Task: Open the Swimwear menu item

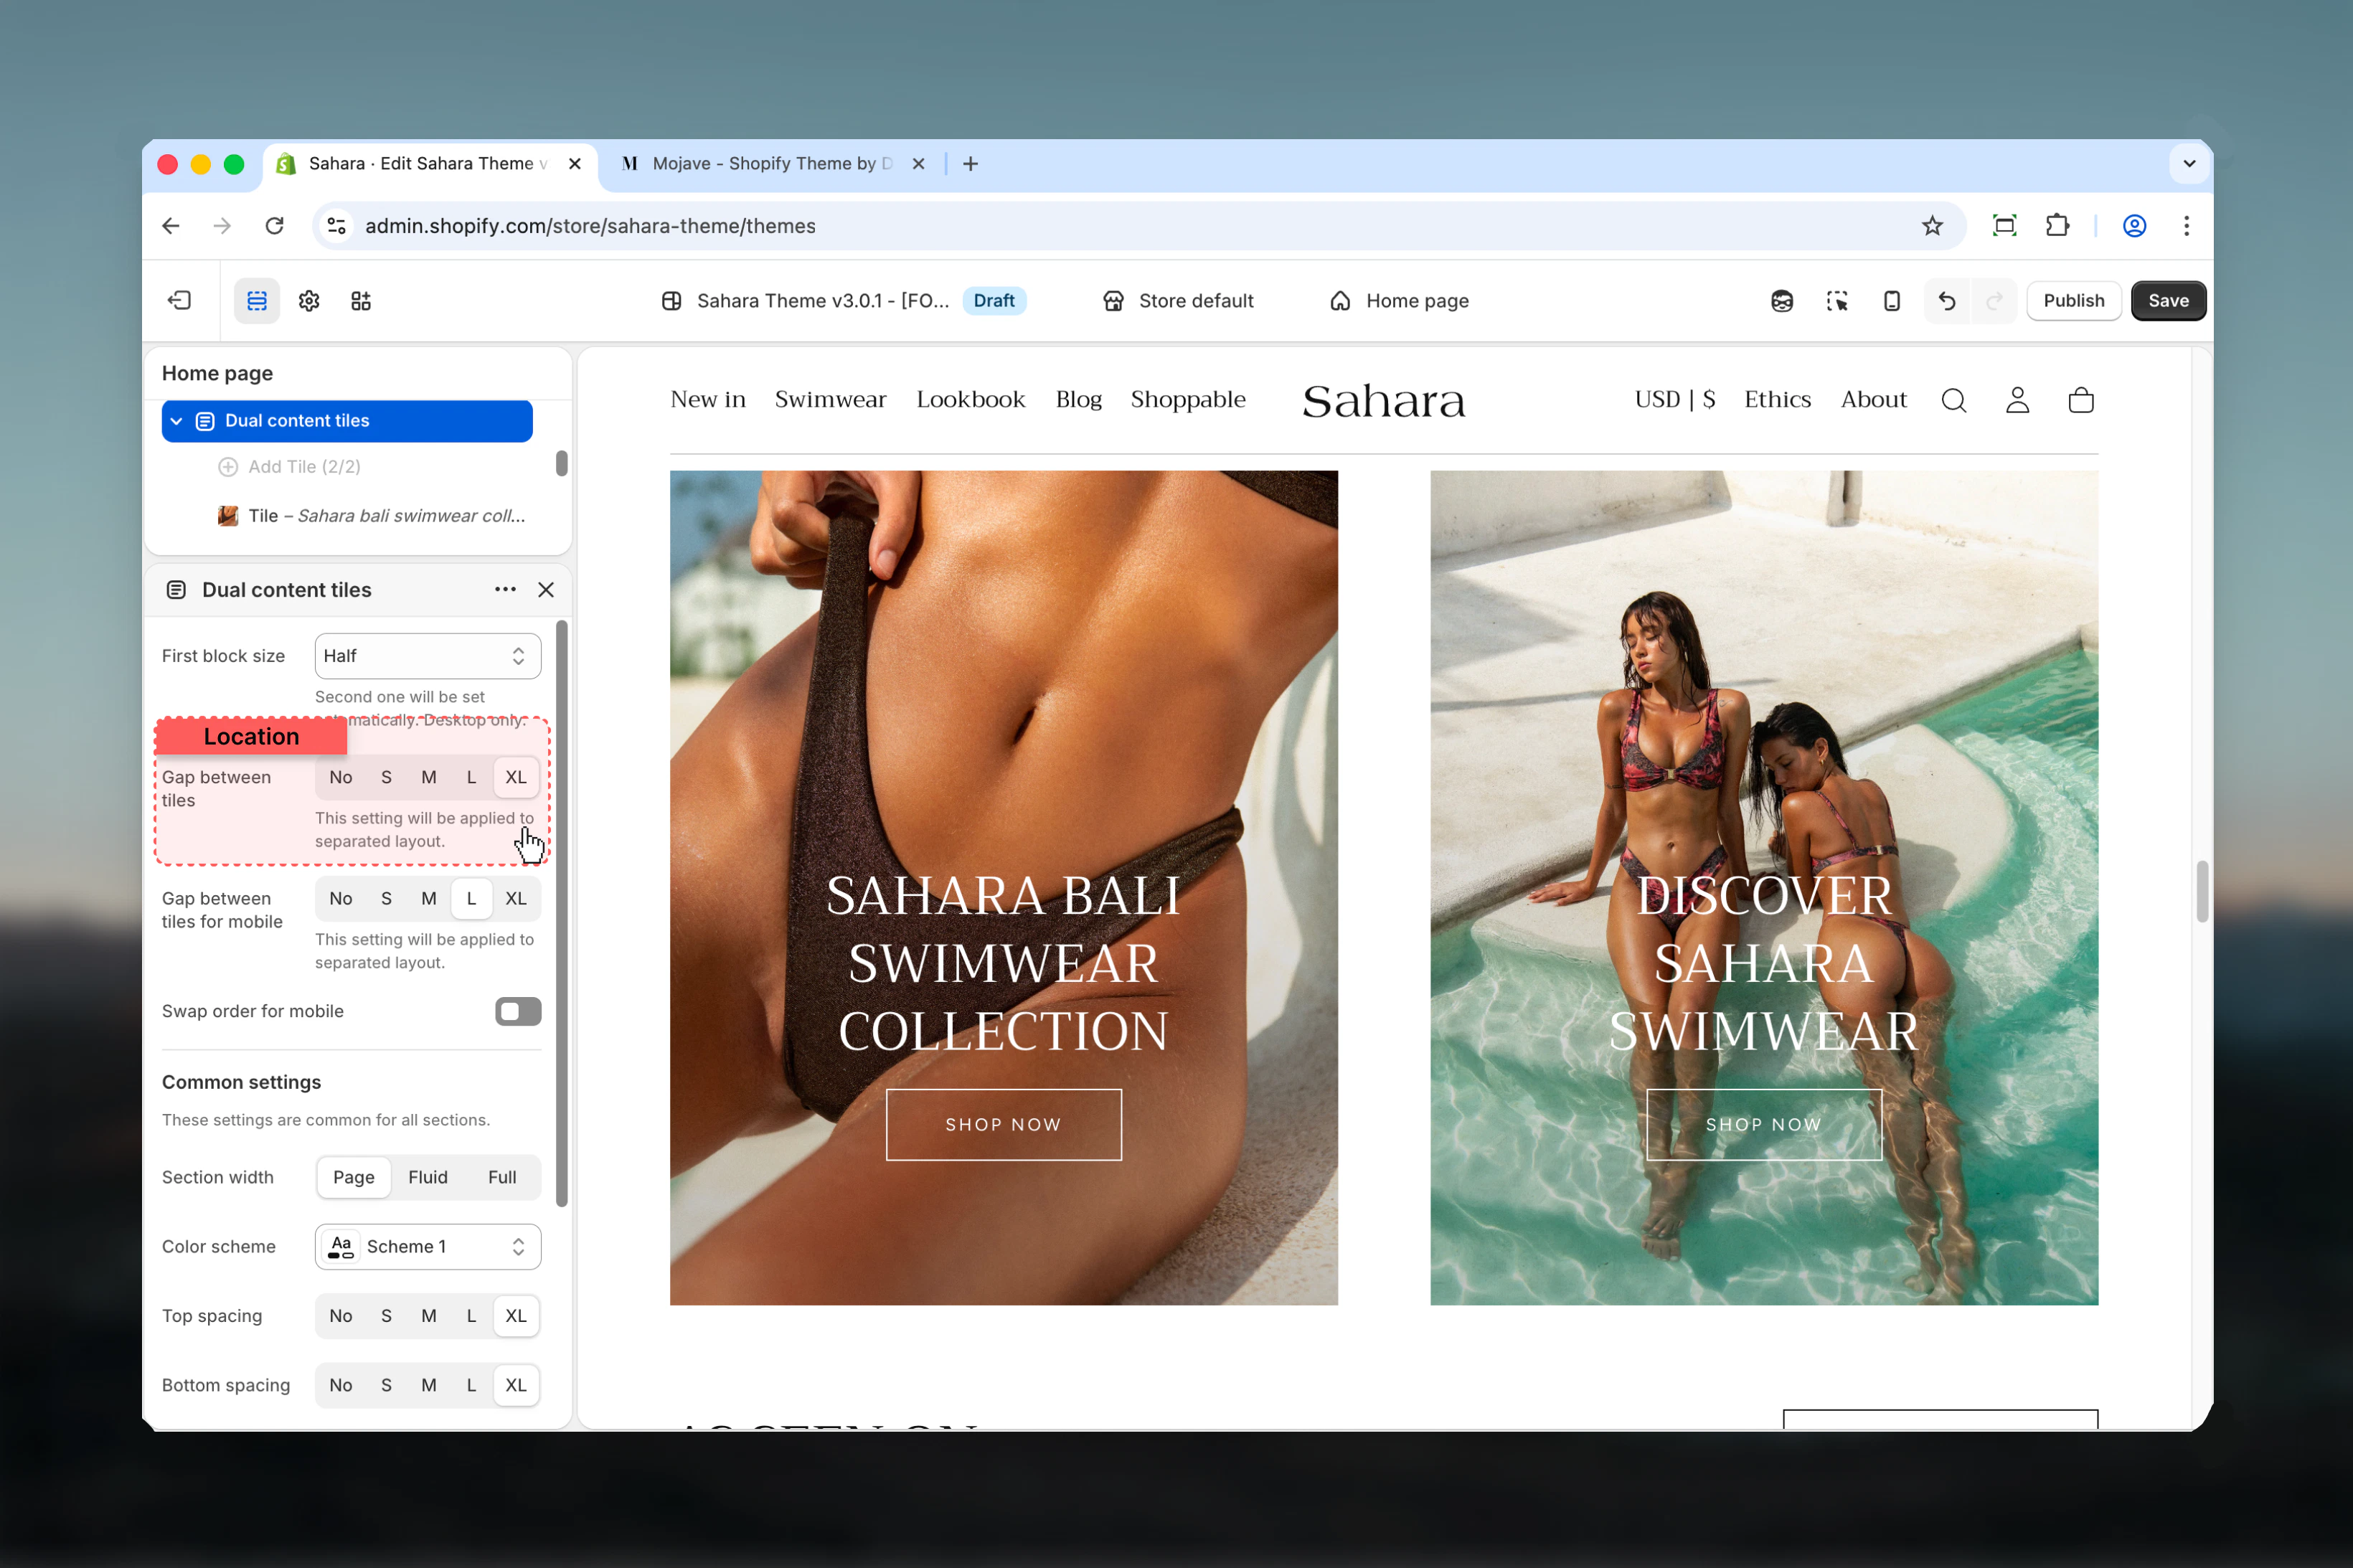Action: [830, 399]
